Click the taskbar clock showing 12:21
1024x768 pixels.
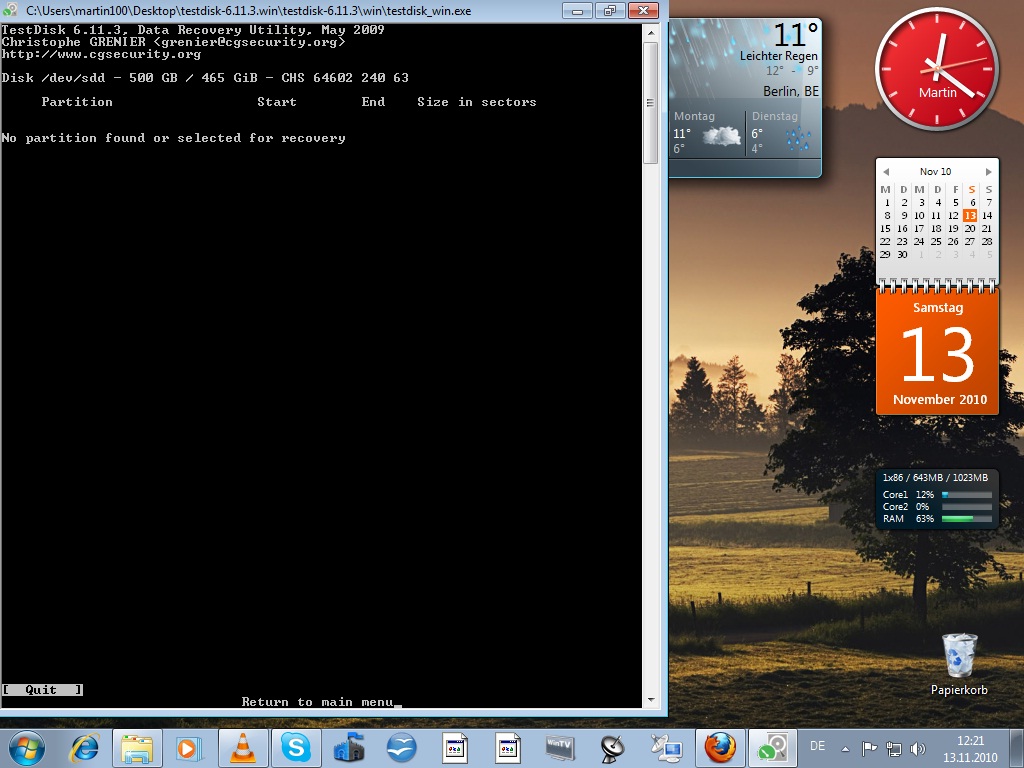[x=970, y=749]
